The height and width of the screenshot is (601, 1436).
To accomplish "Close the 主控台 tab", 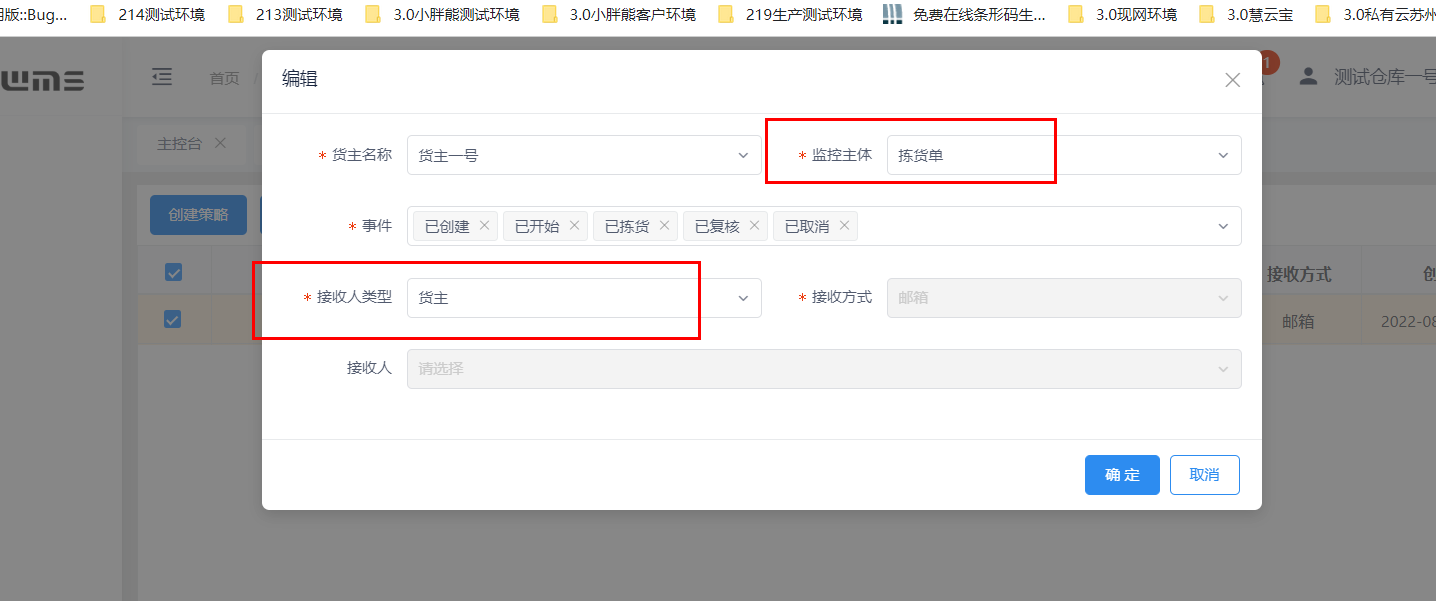I will pyautogui.click(x=220, y=143).
